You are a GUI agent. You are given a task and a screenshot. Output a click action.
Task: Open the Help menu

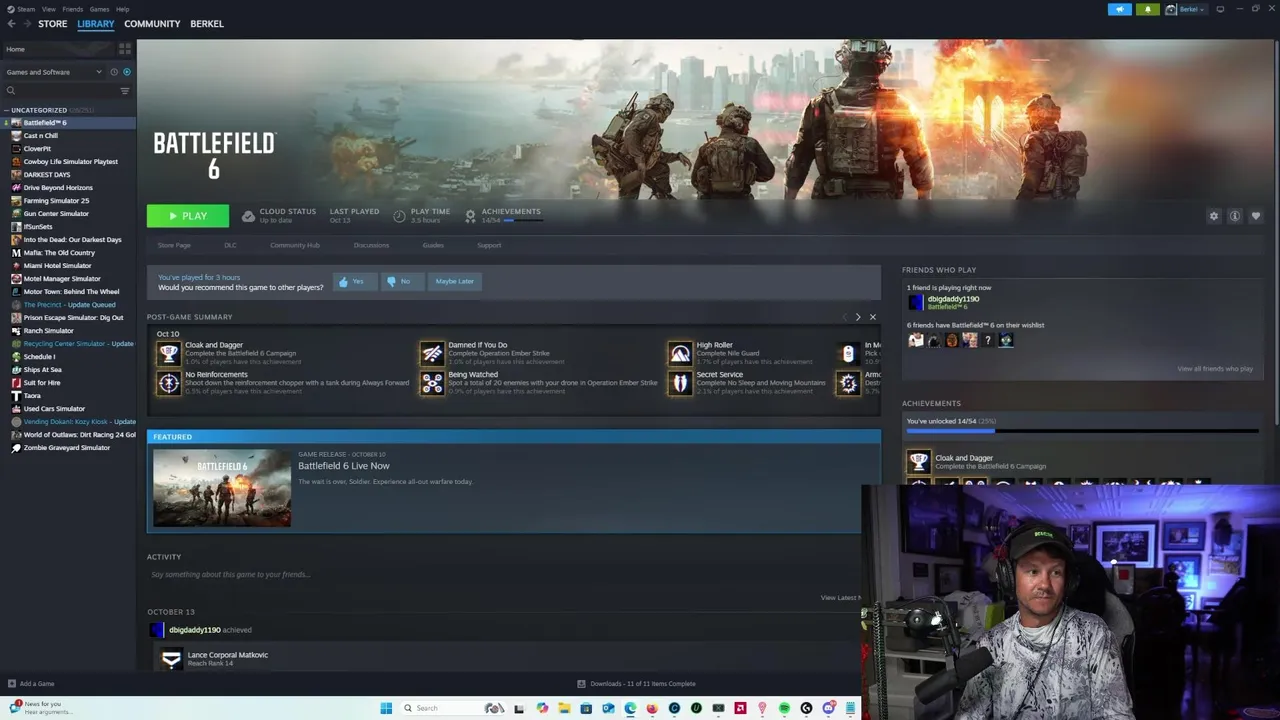click(x=122, y=9)
